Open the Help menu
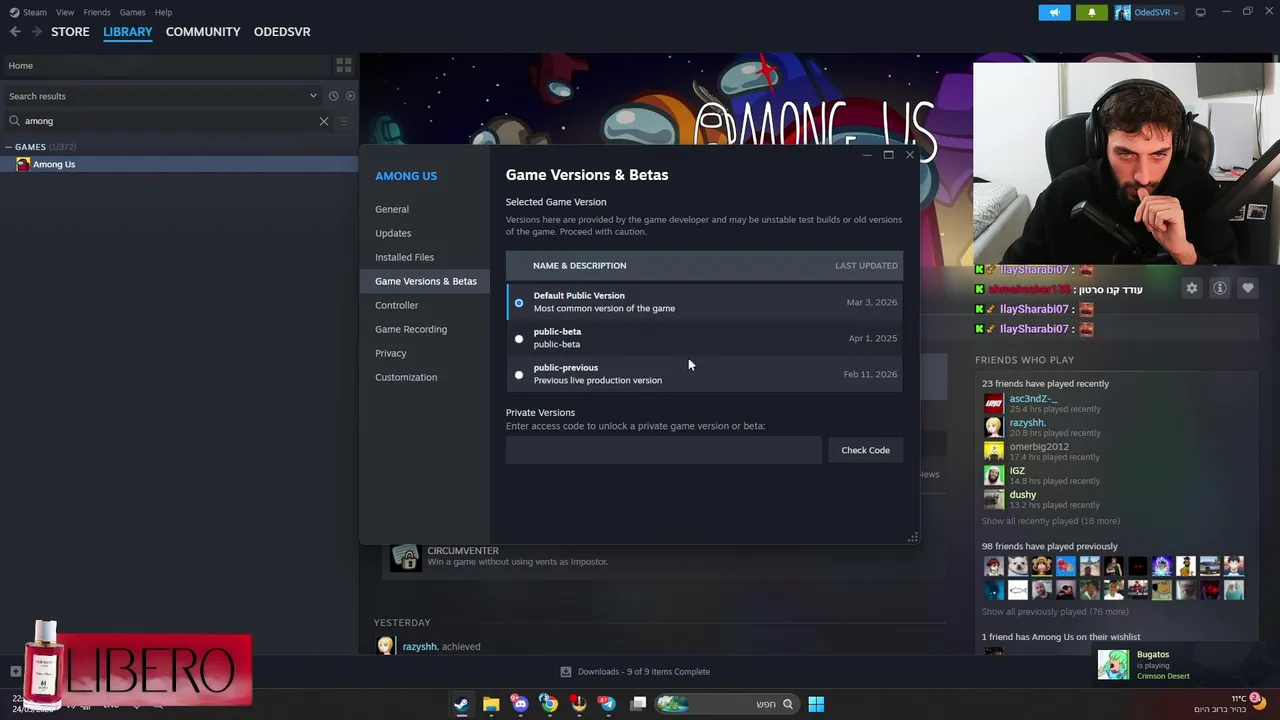Viewport: 1280px width, 720px height. point(163,12)
